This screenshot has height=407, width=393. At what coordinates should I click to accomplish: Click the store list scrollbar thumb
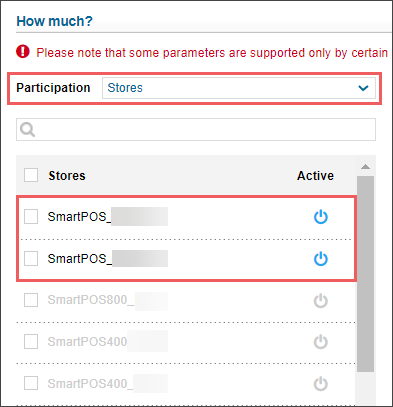click(365, 274)
